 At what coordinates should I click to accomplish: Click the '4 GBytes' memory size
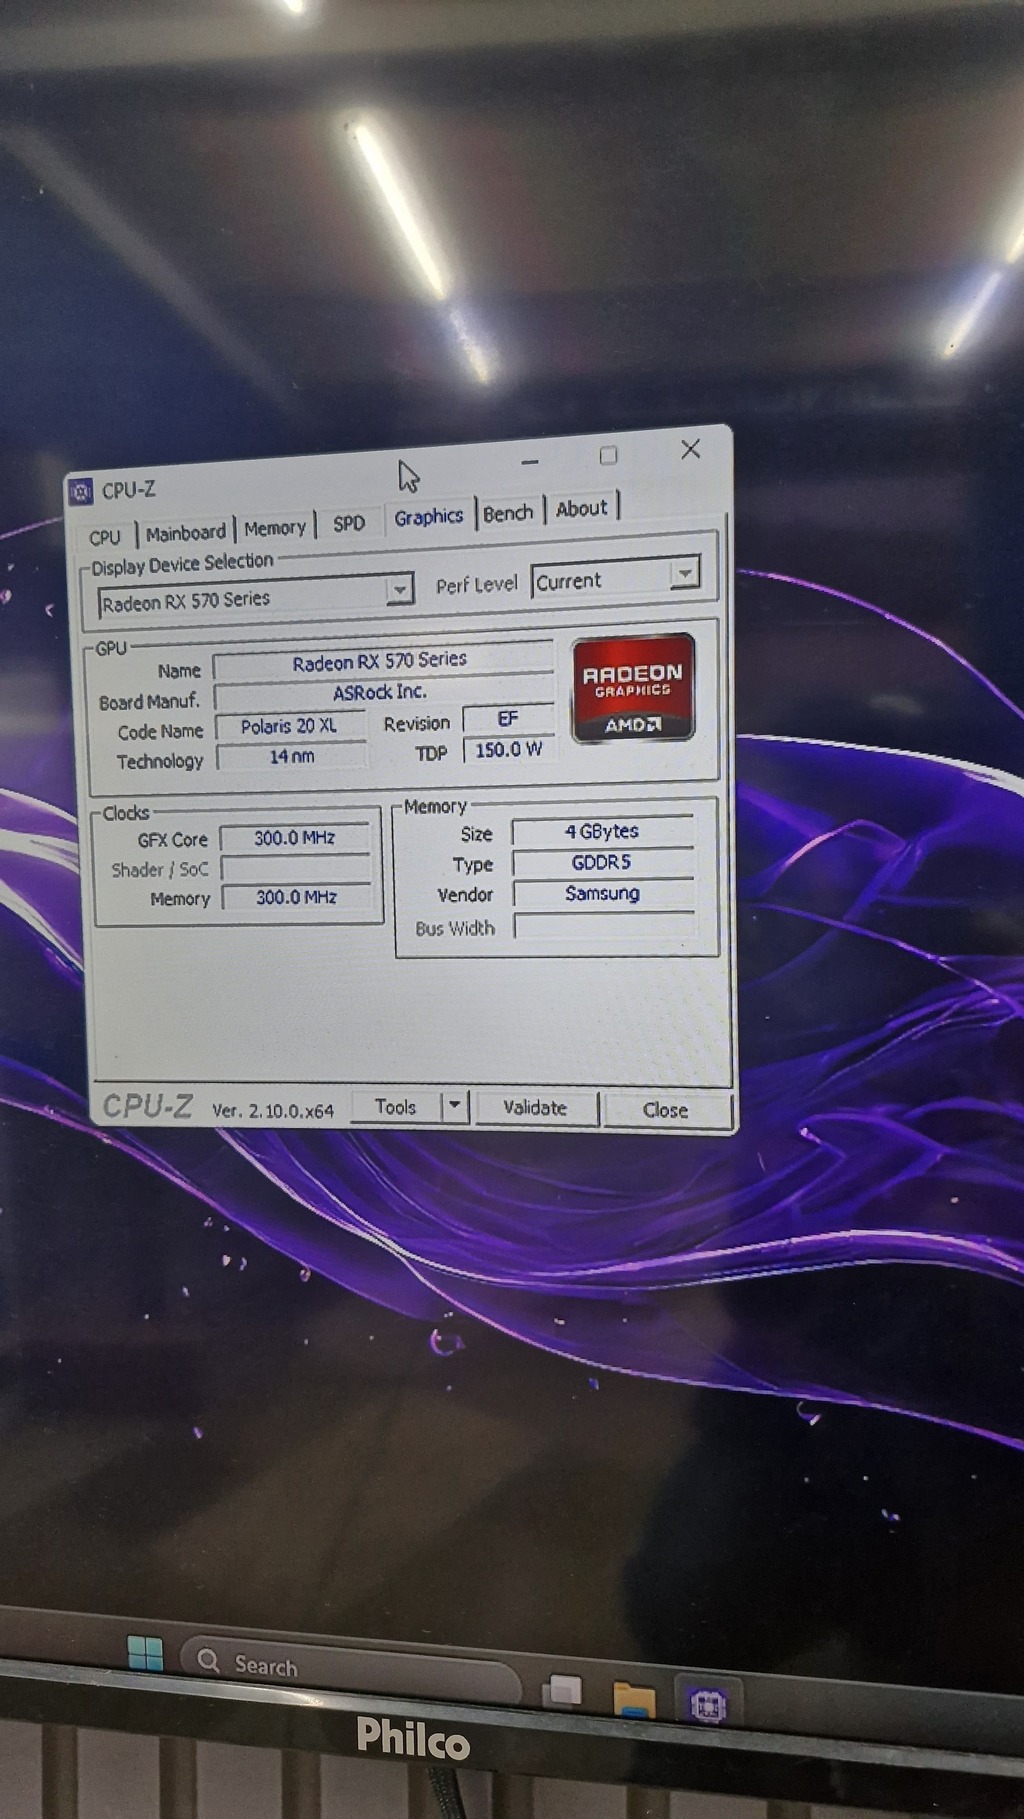pos(603,832)
